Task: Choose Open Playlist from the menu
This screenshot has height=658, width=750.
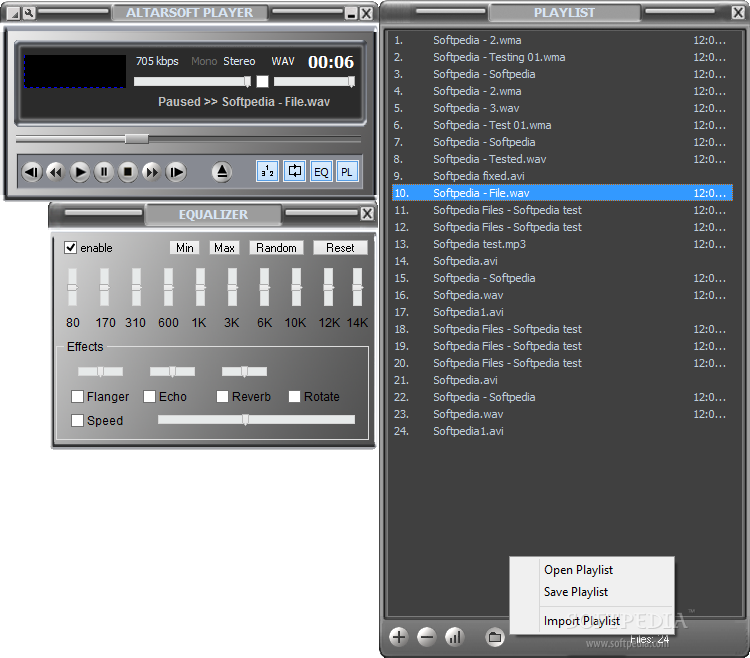Action: [x=578, y=570]
